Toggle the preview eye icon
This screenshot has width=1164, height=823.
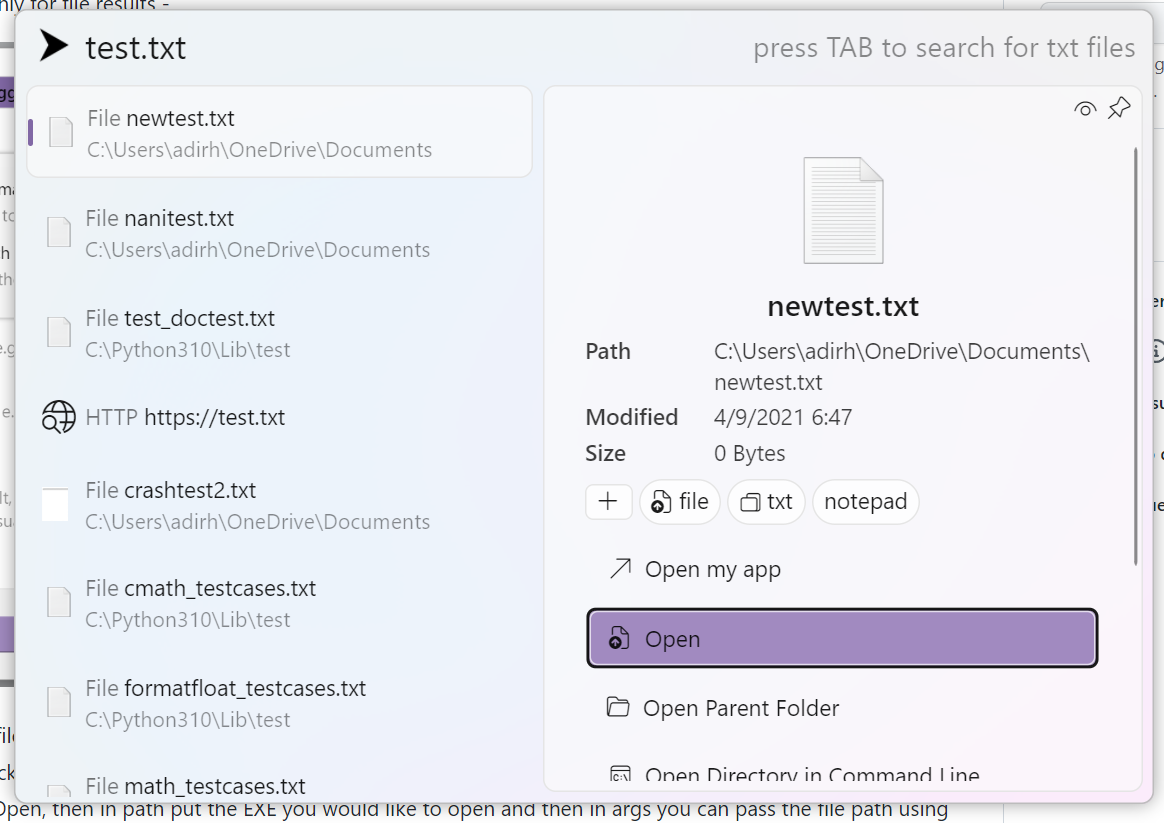1085,108
